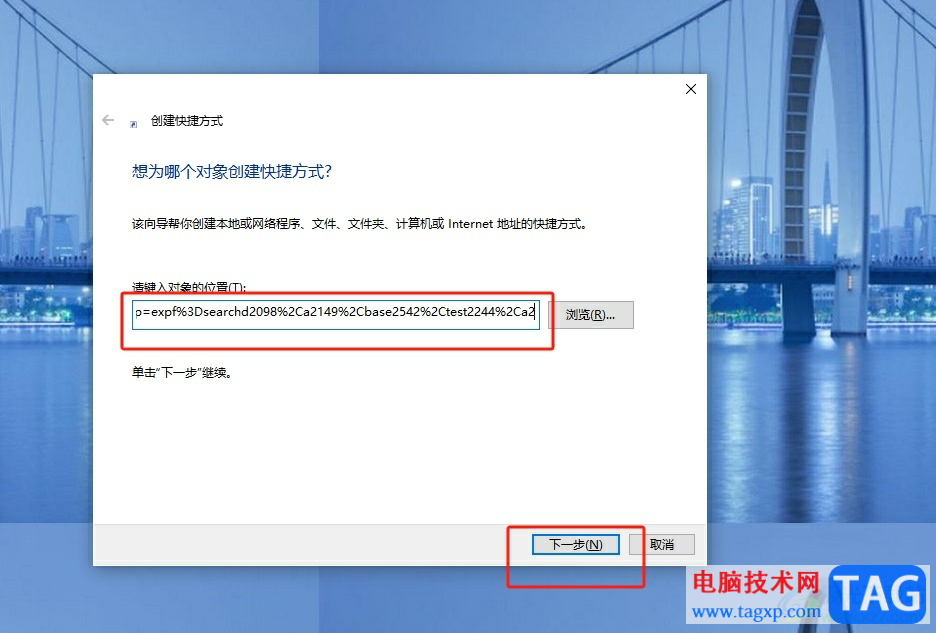Cancel the wizard with 取消
Image resolution: width=936 pixels, height=633 pixels.
(661, 544)
